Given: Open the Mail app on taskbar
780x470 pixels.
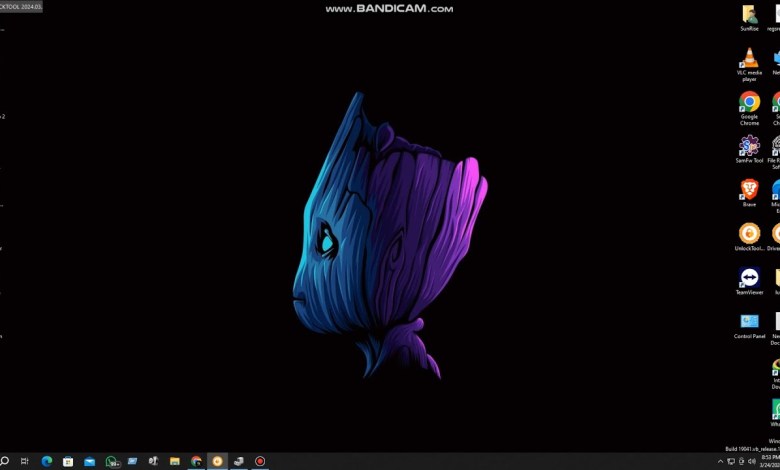Looking at the screenshot, I should point(90,461).
